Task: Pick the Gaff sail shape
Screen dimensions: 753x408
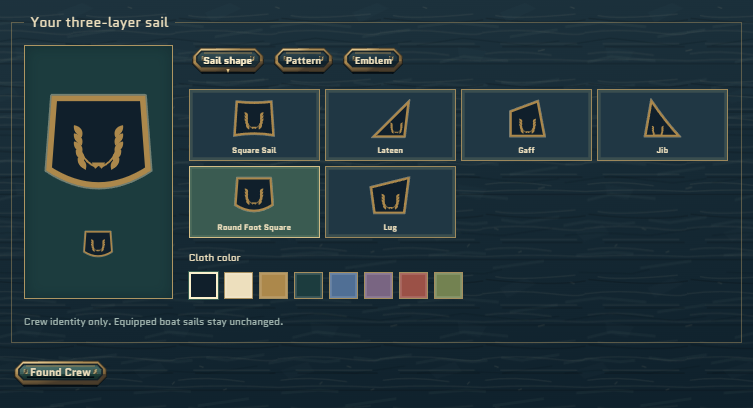Action: [x=526, y=125]
